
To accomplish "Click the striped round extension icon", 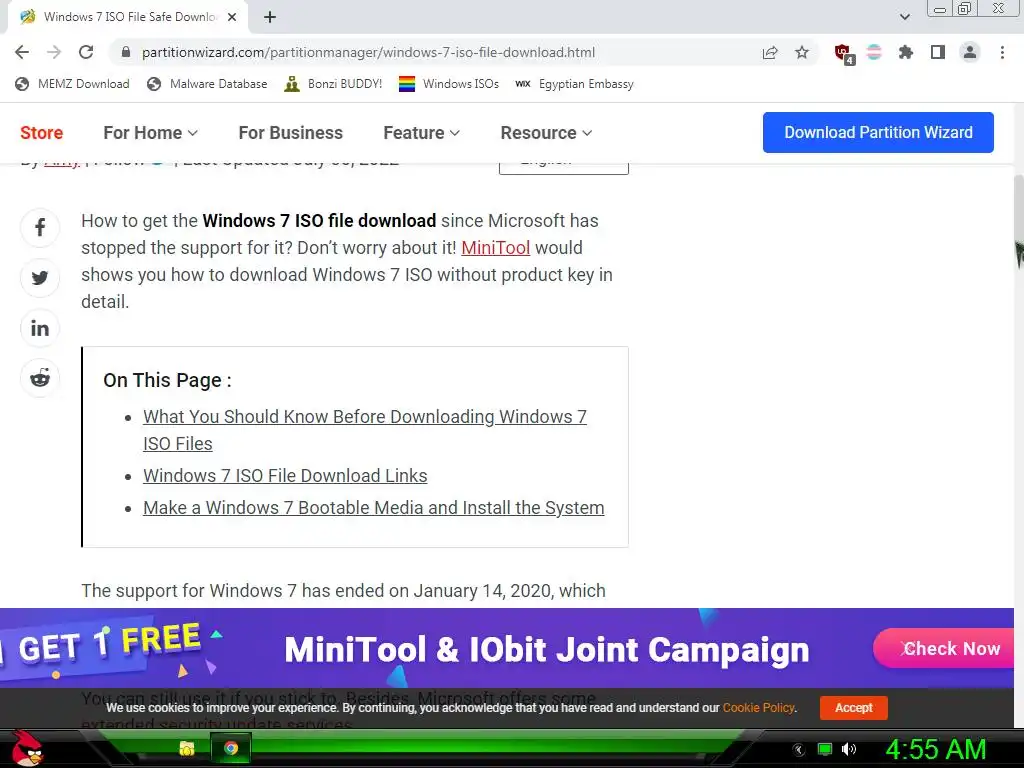I will [x=874, y=52].
